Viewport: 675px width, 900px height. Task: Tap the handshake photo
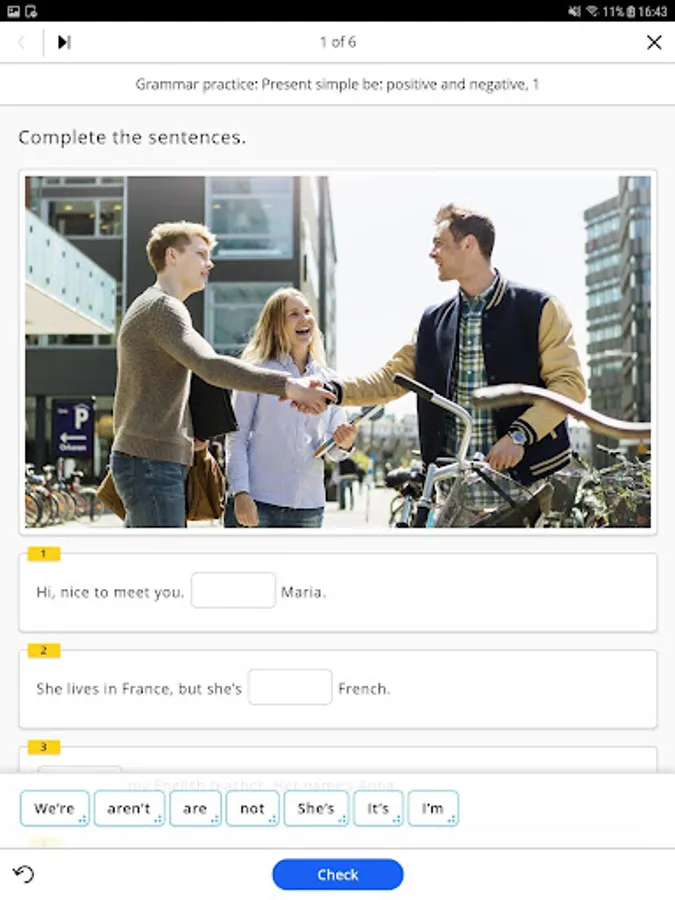point(338,352)
